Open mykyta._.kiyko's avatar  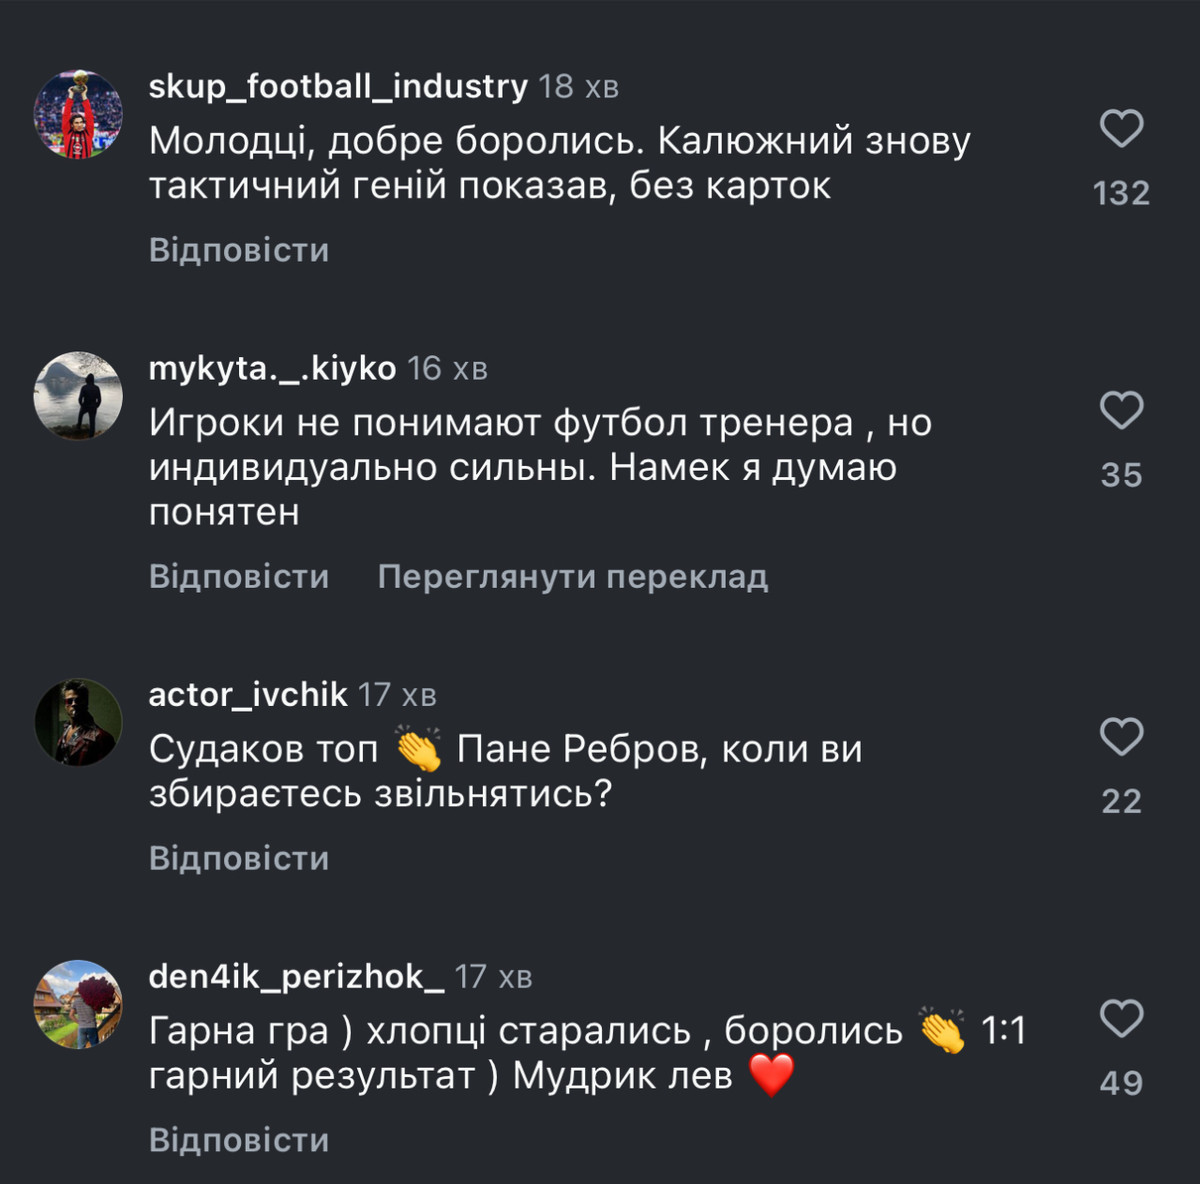78,396
